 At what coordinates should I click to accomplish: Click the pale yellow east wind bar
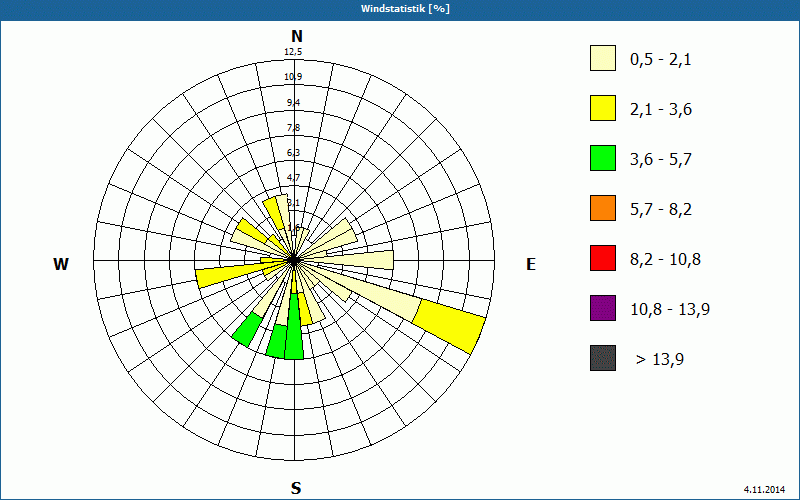tap(357, 260)
